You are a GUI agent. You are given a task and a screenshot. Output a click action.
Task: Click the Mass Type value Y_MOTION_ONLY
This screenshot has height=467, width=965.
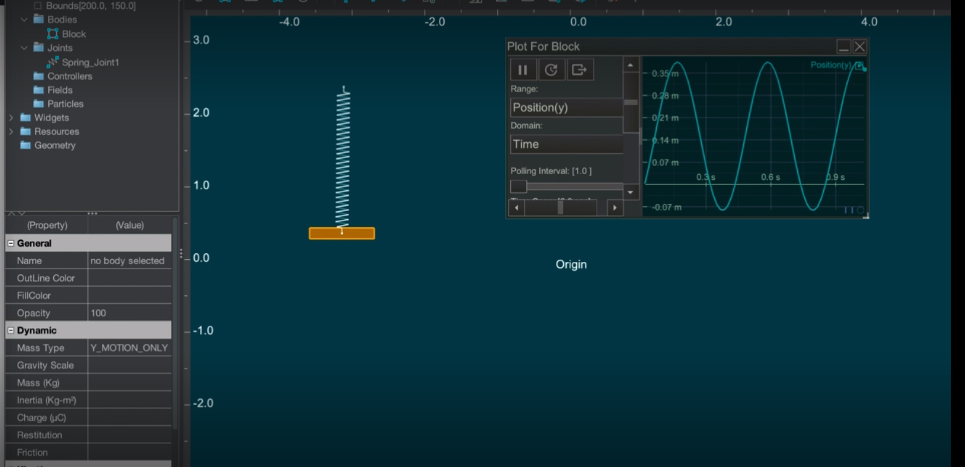tap(129, 348)
